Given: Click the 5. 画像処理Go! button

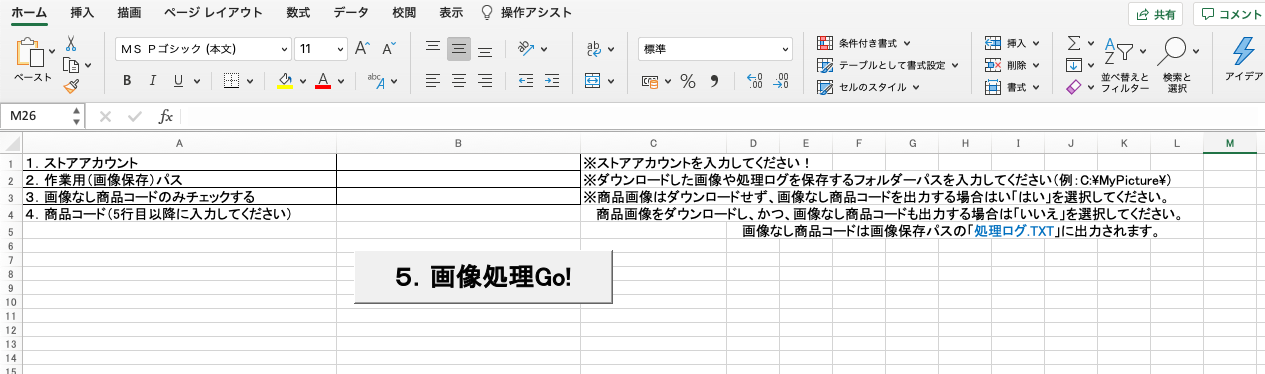Looking at the screenshot, I should tap(483, 276).
